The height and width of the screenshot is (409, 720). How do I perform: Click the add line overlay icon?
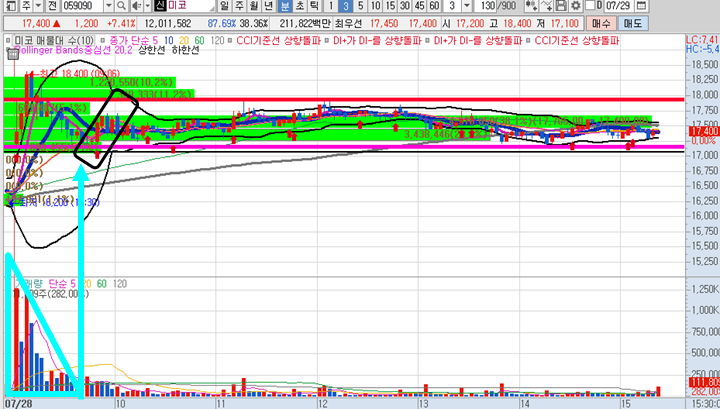click(x=546, y=6)
